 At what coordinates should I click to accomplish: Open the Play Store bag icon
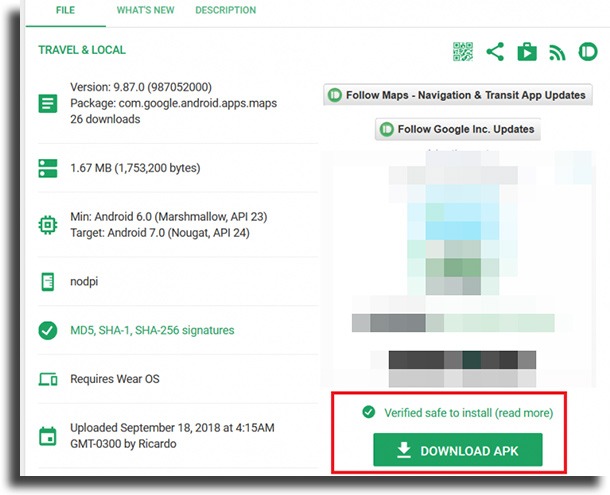527,52
